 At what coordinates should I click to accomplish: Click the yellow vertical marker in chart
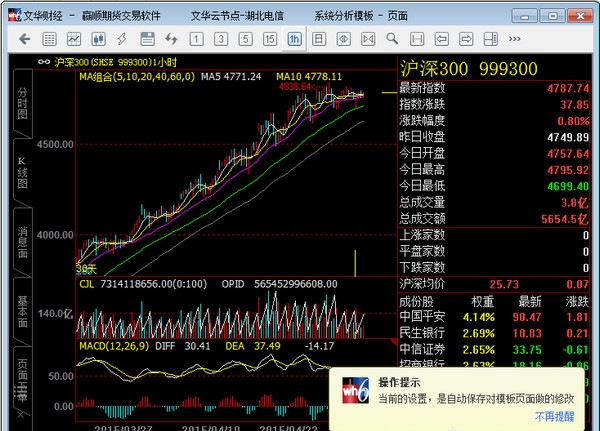pyautogui.click(x=355, y=263)
